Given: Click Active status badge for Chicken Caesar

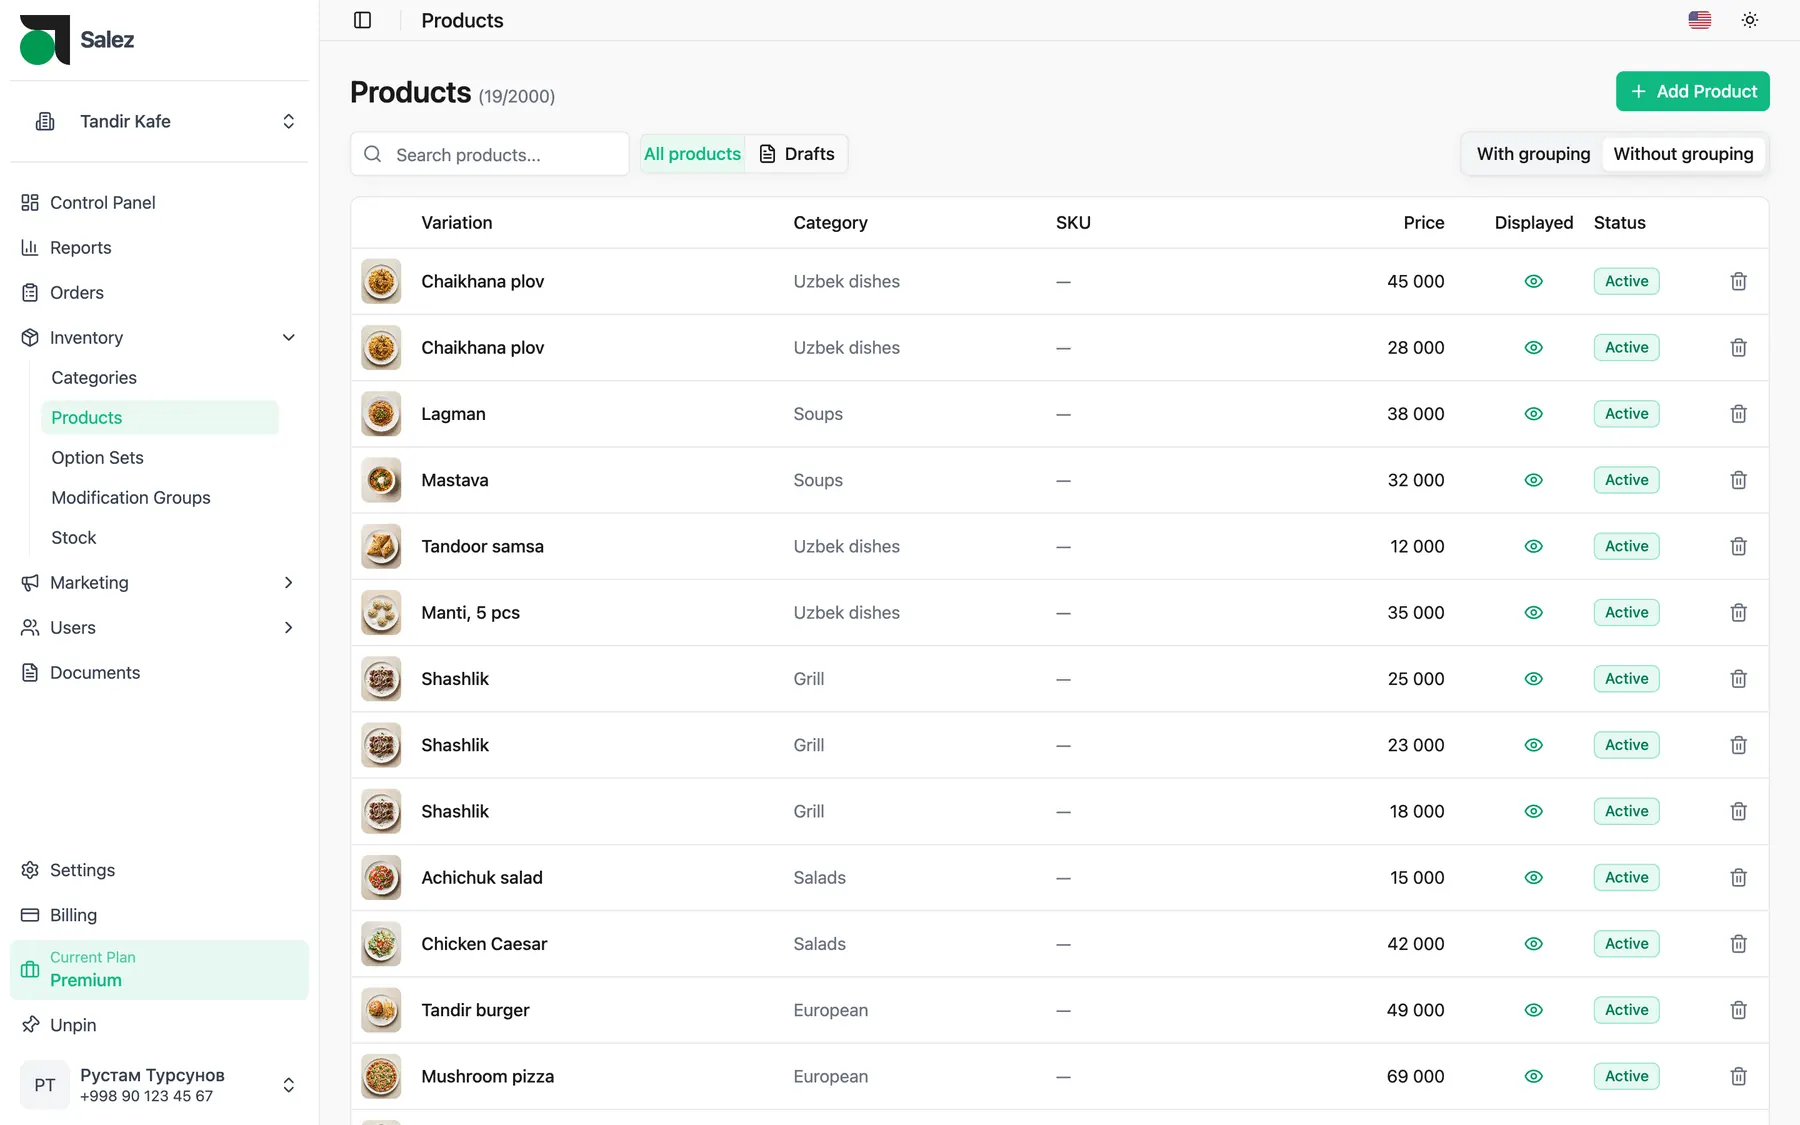Looking at the screenshot, I should 1626,944.
